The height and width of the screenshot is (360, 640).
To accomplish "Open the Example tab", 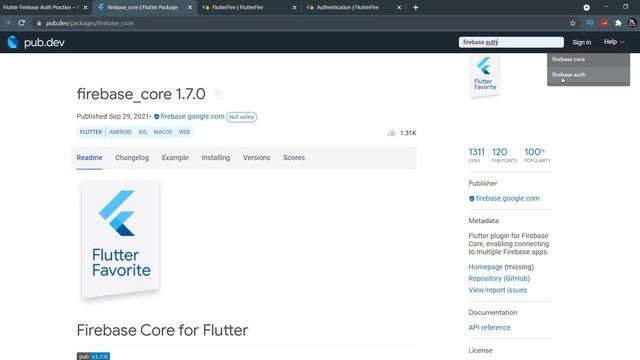I will point(175,158).
